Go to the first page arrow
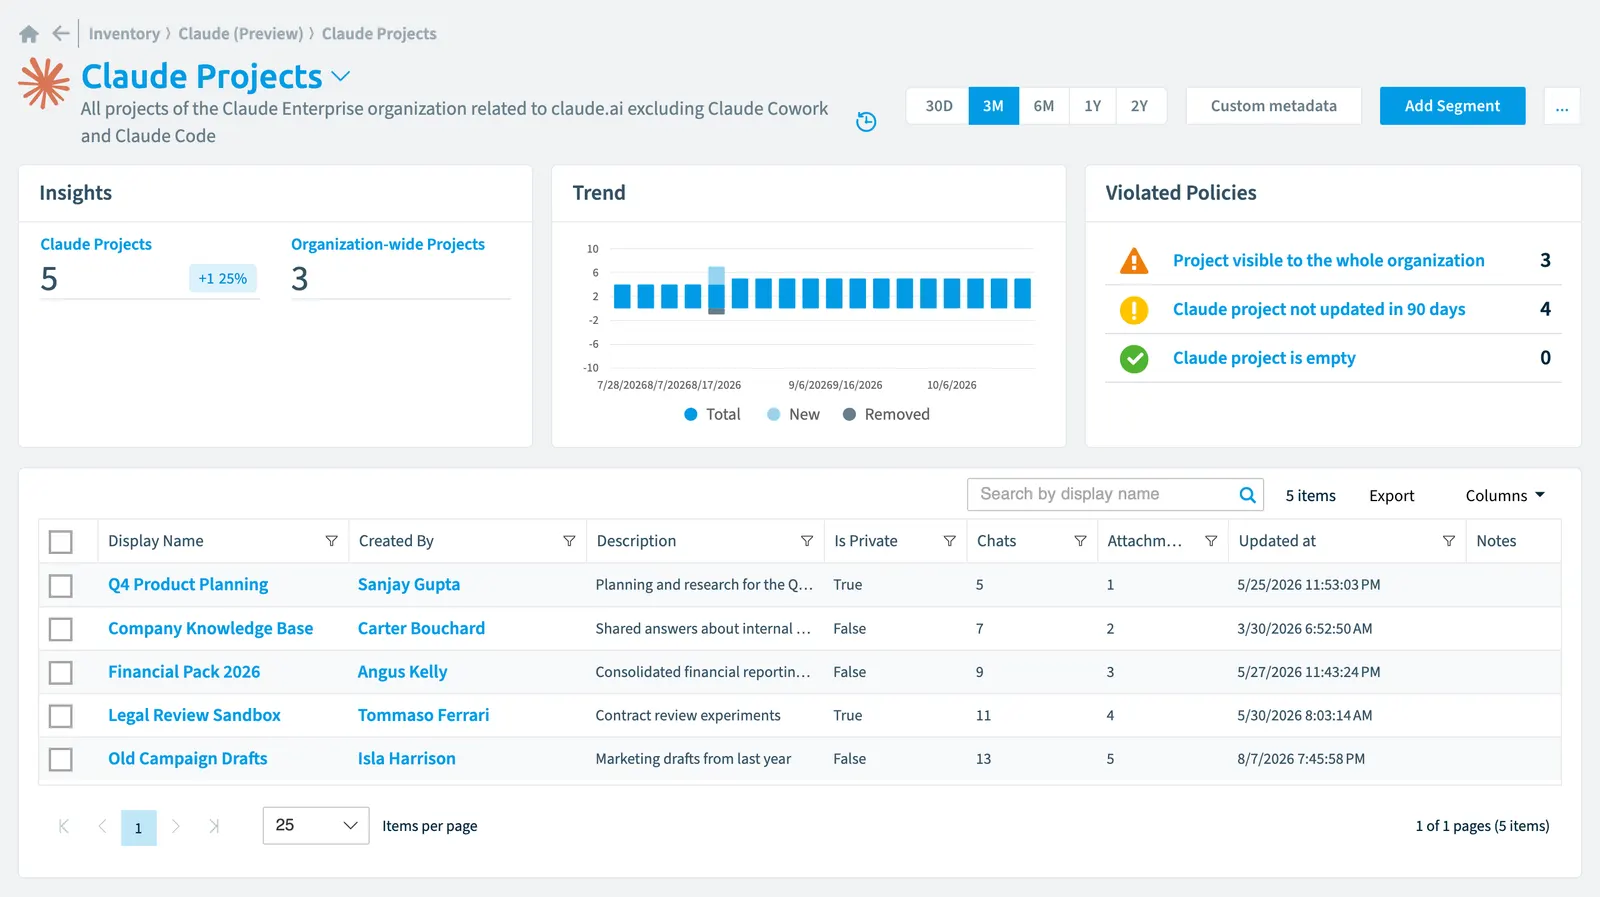 coord(64,826)
